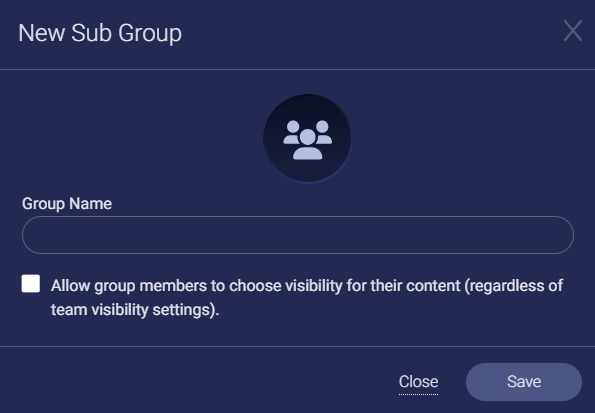Close the New Sub Group window via X
This screenshot has height=413, width=595.
click(573, 31)
